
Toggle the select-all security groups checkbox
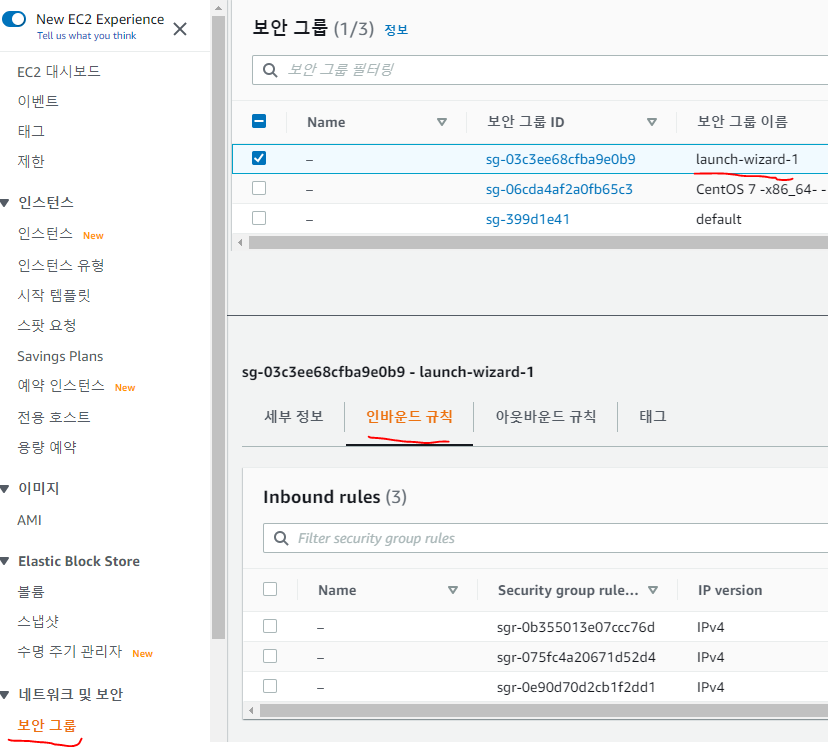tap(259, 121)
